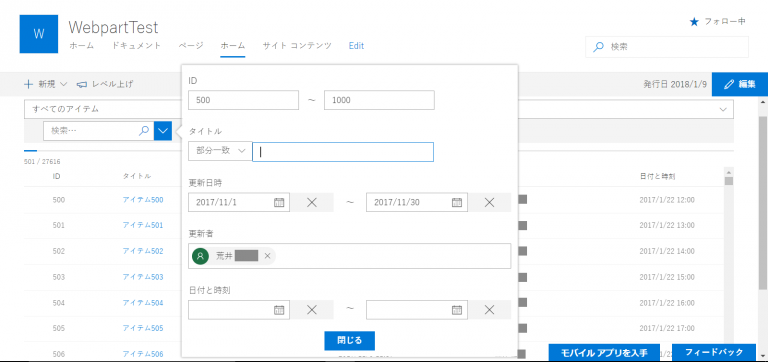The width and height of the screenshot is (768, 362).
Task: Click the ID column header
Action: click(x=57, y=176)
